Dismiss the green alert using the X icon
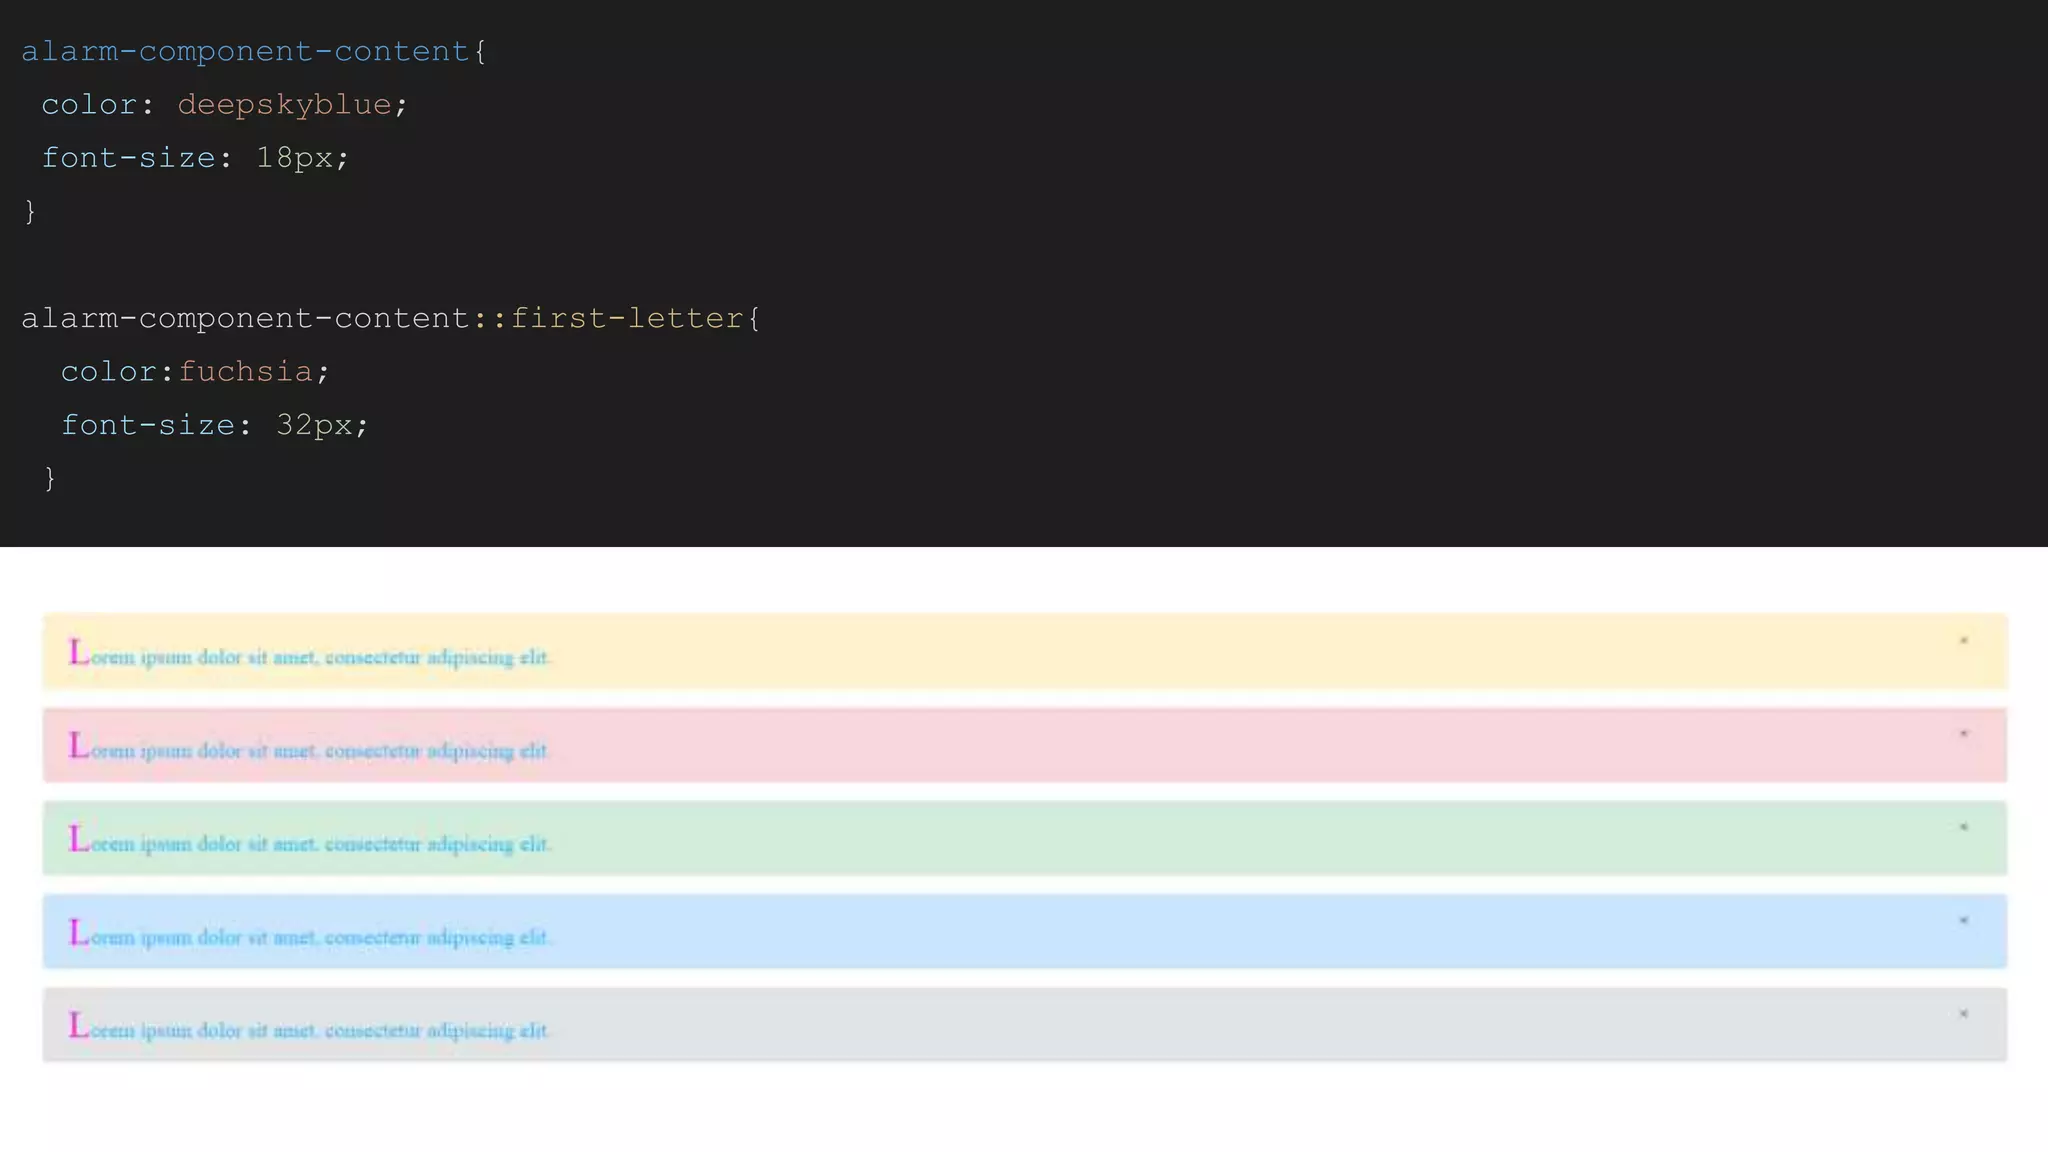 pos(1963,827)
